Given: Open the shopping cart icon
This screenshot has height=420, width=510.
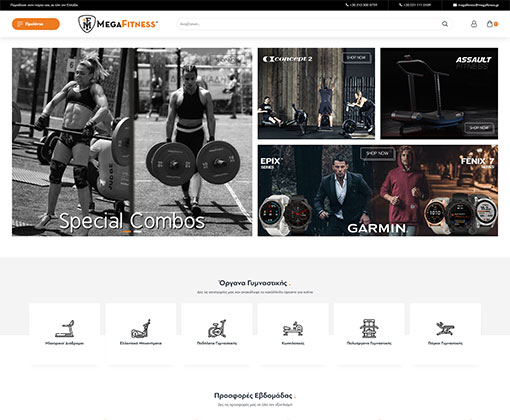Looking at the screenshot, I should click(492, 24).
